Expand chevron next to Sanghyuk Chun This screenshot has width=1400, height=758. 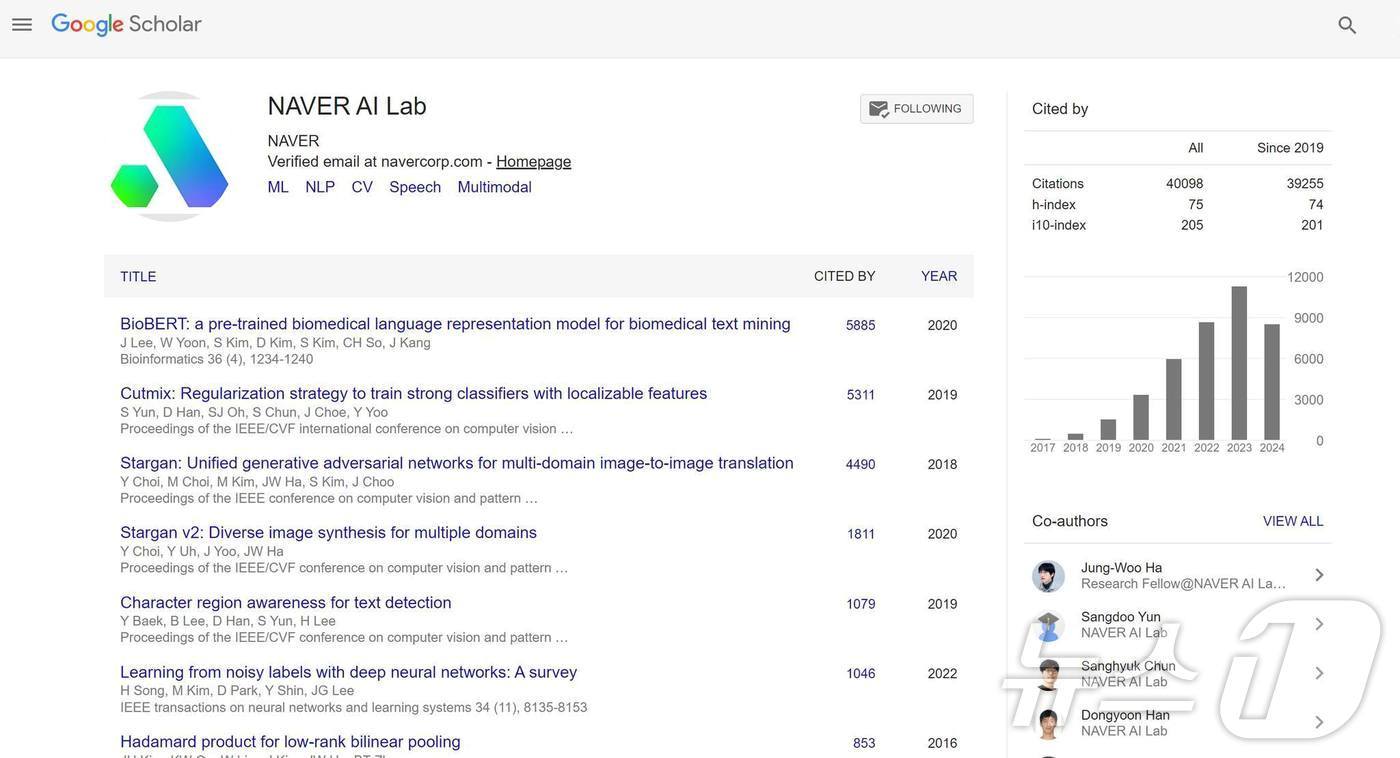point(1319,673)
